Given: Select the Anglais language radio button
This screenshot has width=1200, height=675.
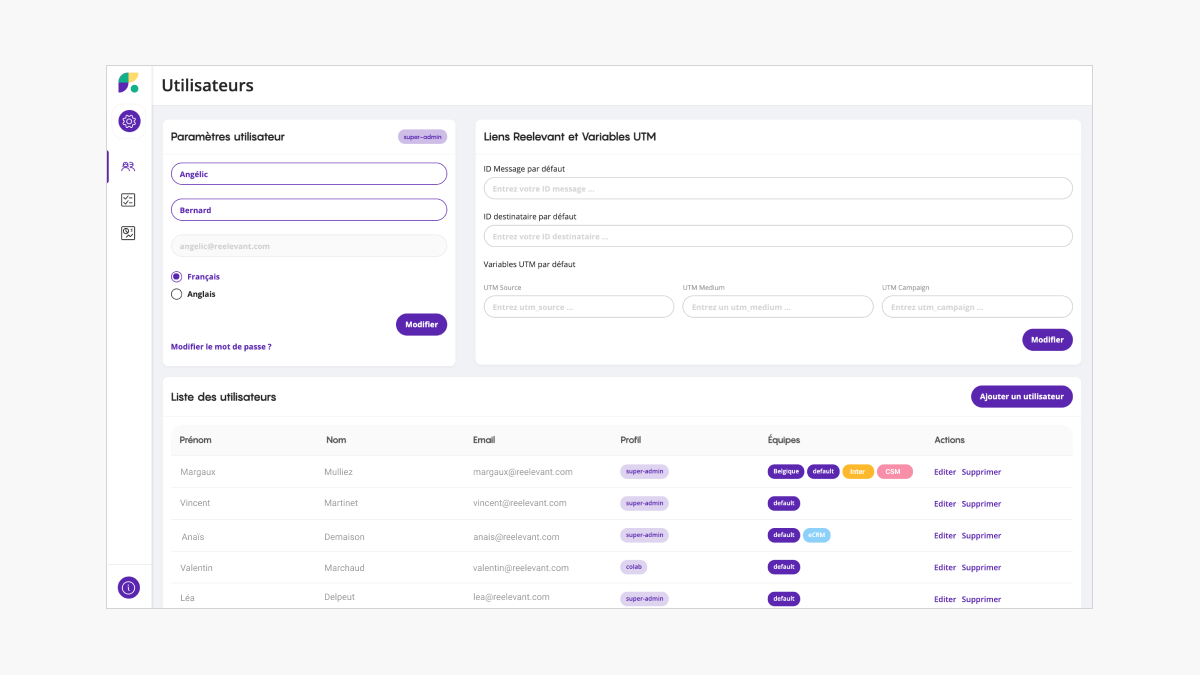Looking at the screenshot, I should (177, 294).
